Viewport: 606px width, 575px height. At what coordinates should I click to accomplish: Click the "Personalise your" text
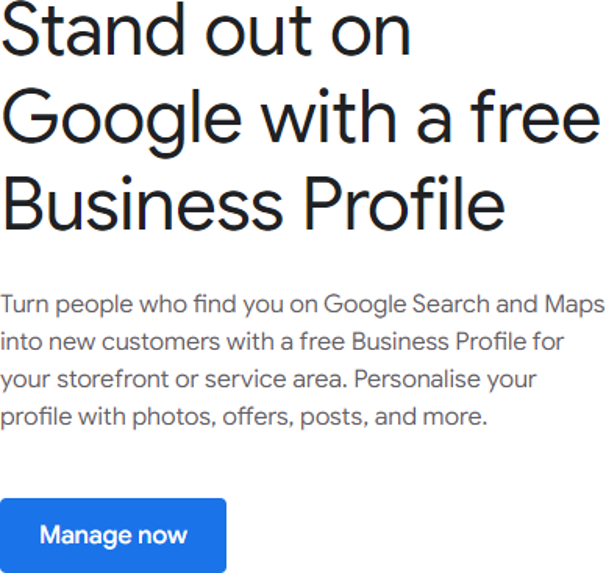click(x=445, y=381)
